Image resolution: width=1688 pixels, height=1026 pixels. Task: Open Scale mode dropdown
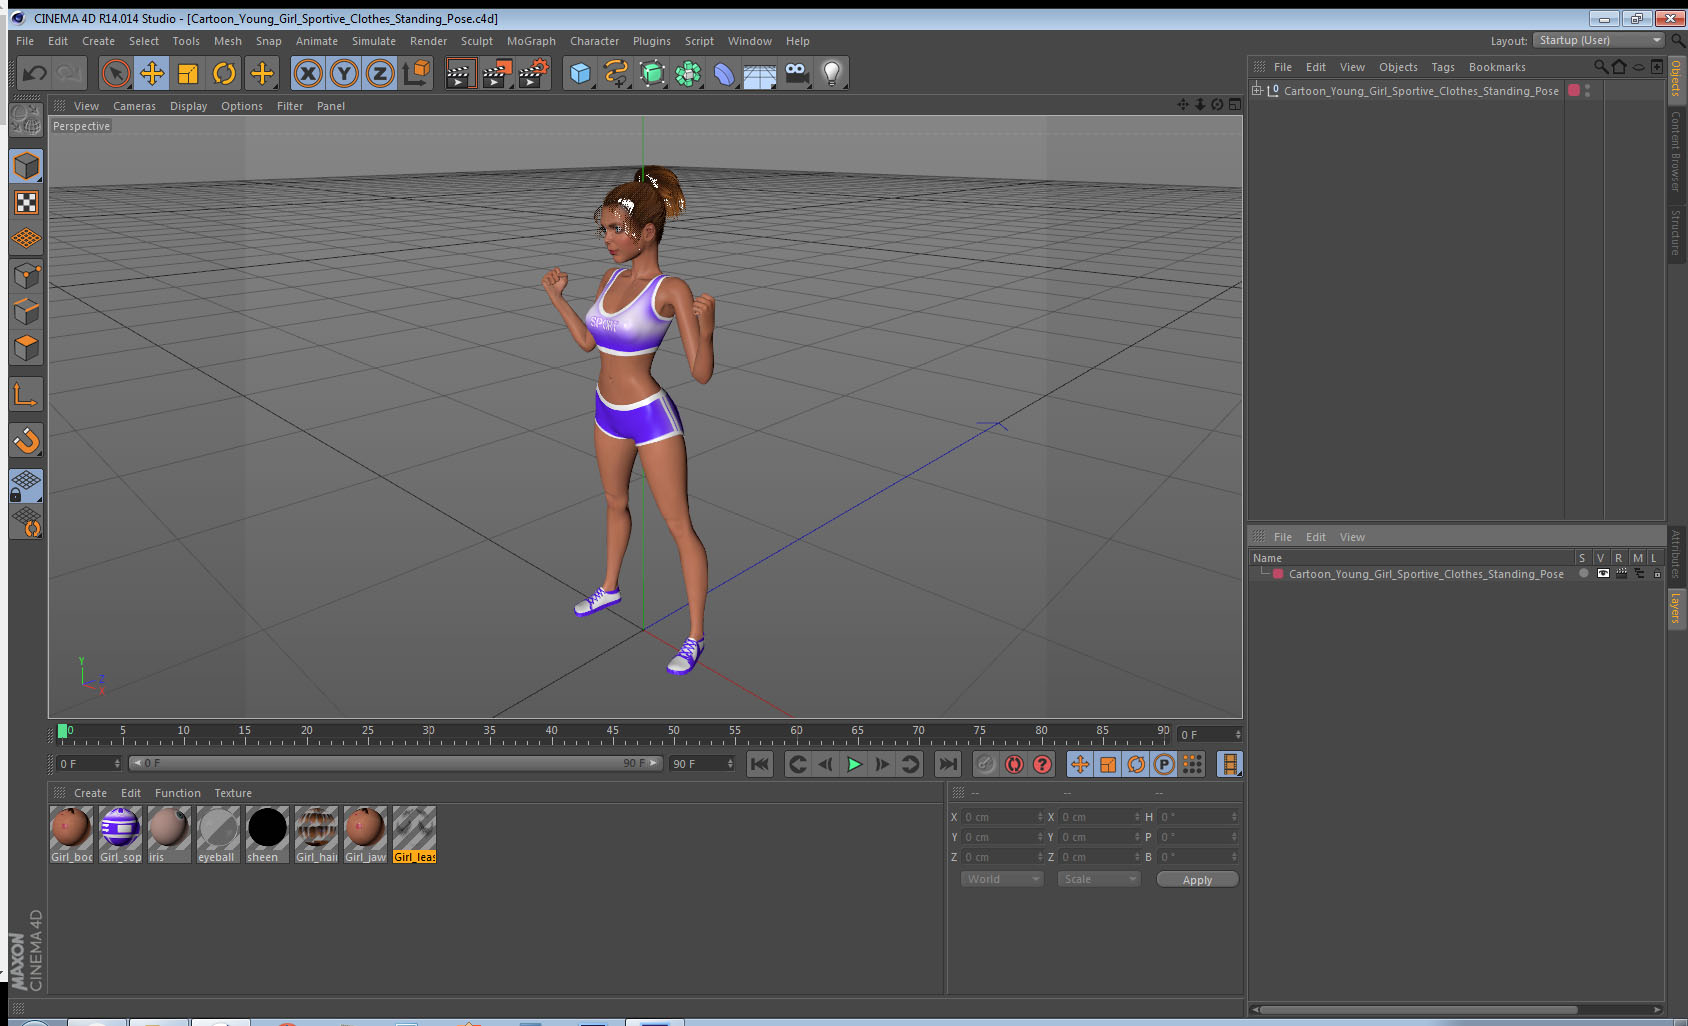point(1099,879)
